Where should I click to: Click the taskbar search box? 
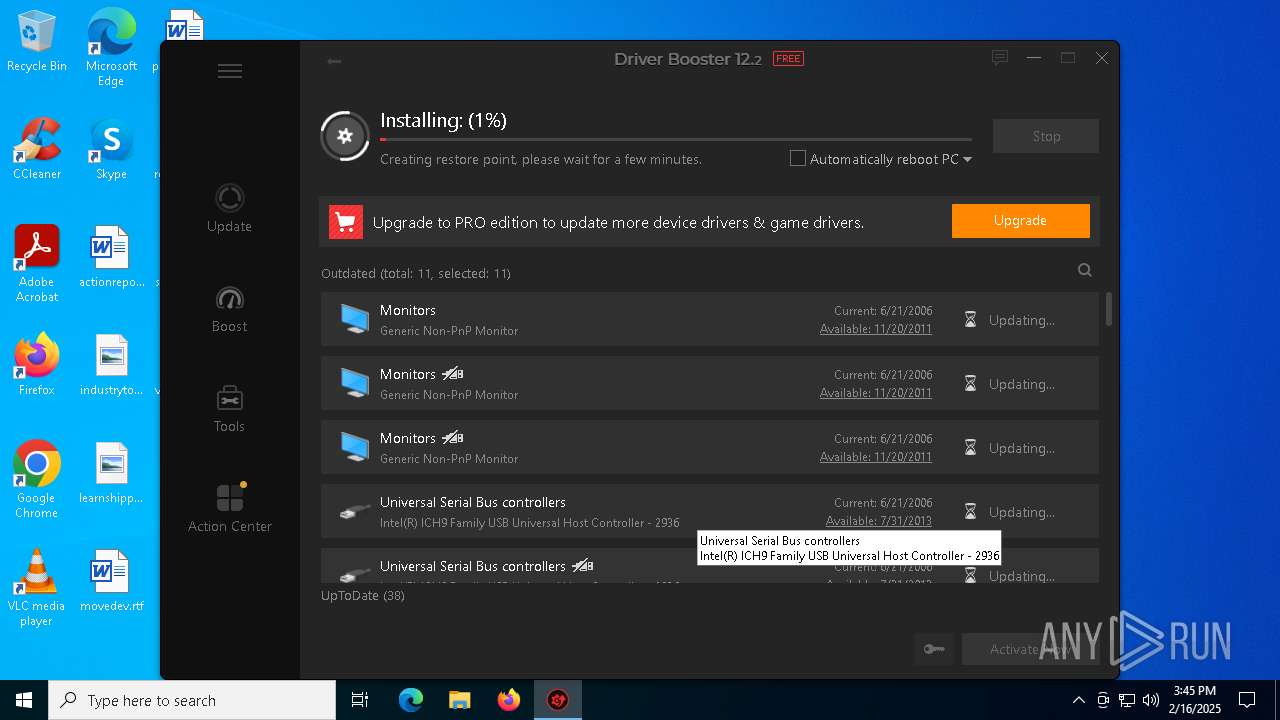click(x=192, y=700)
